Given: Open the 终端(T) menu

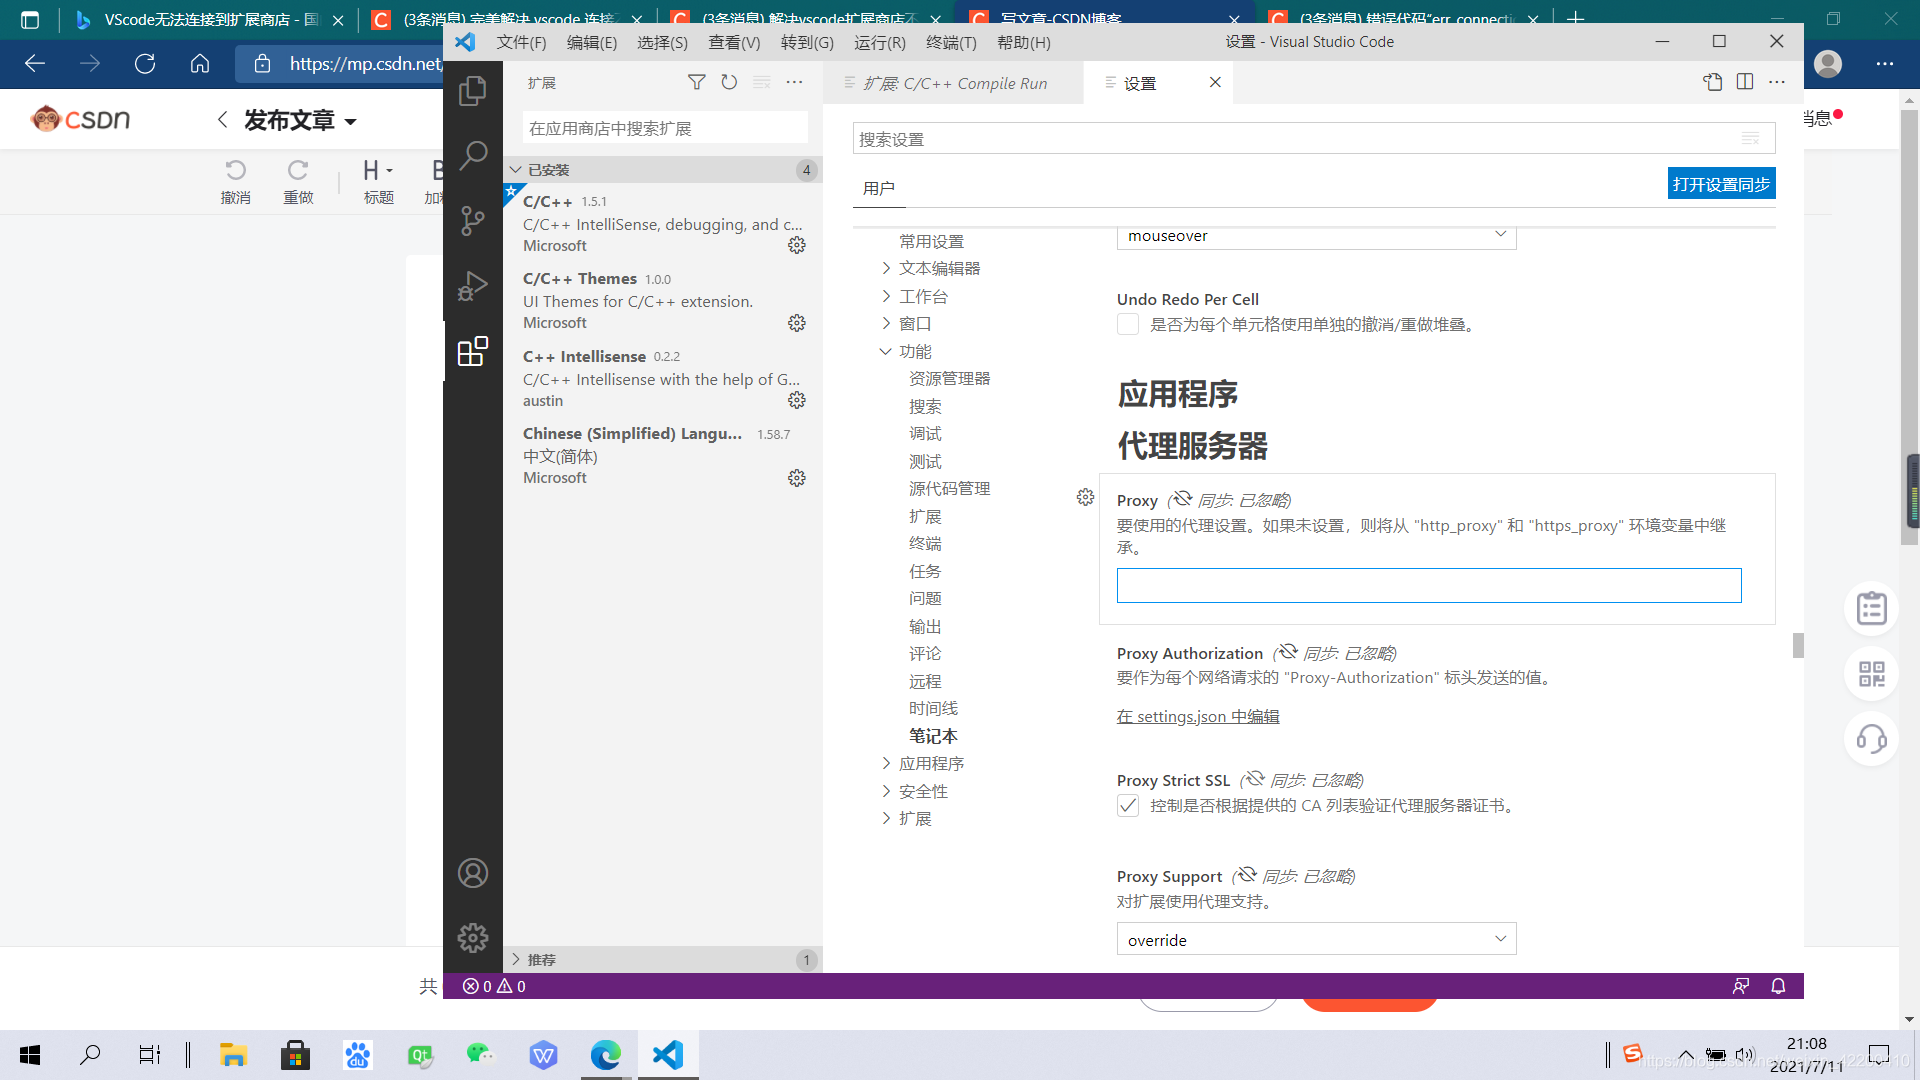Looking at the screenshot, I should [950, 42].
